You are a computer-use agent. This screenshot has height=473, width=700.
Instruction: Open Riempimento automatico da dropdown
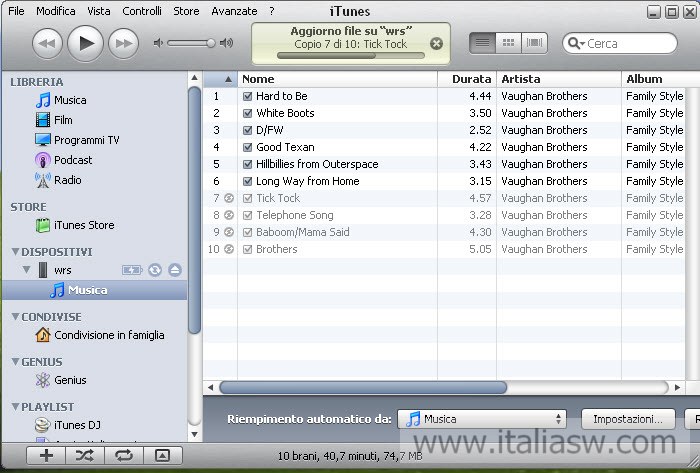pos(482,419)
